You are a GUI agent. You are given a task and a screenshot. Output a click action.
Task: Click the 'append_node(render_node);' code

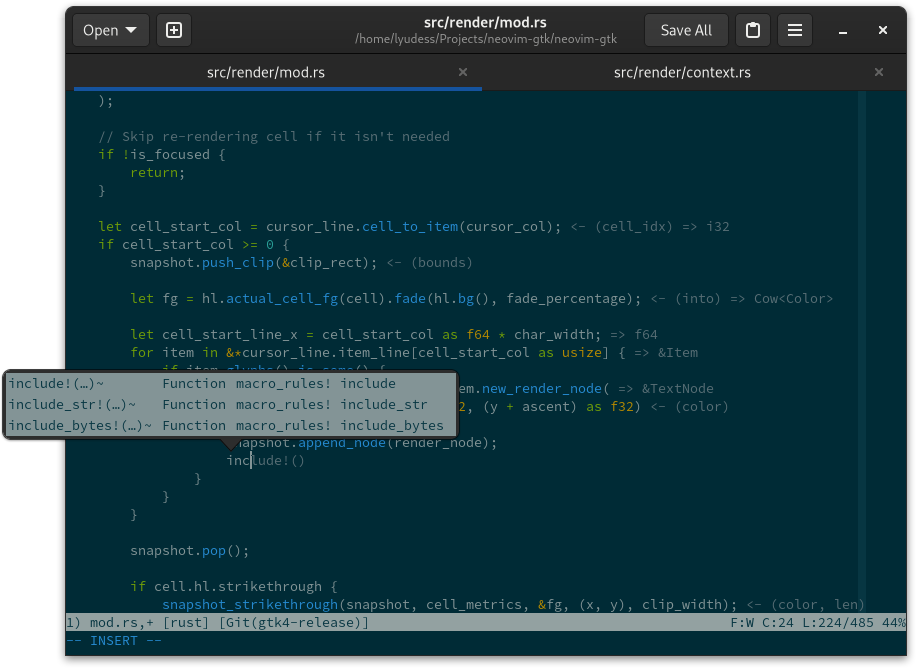[398, 442]
